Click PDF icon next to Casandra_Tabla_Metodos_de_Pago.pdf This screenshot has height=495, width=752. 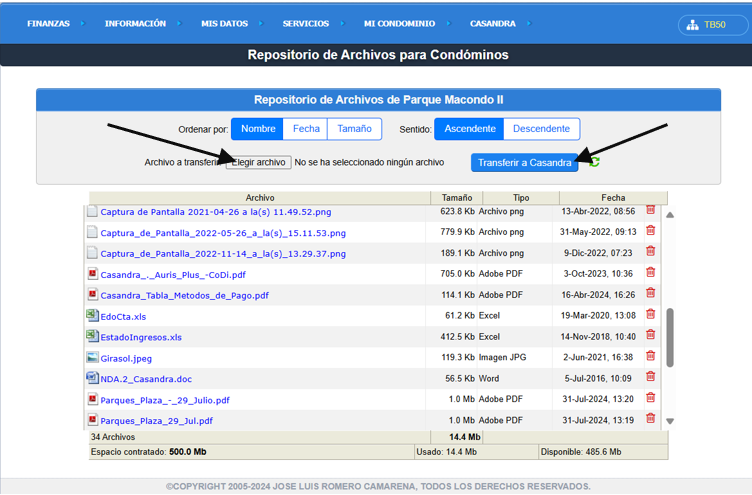pyautogui.click(x=93, y=295)
